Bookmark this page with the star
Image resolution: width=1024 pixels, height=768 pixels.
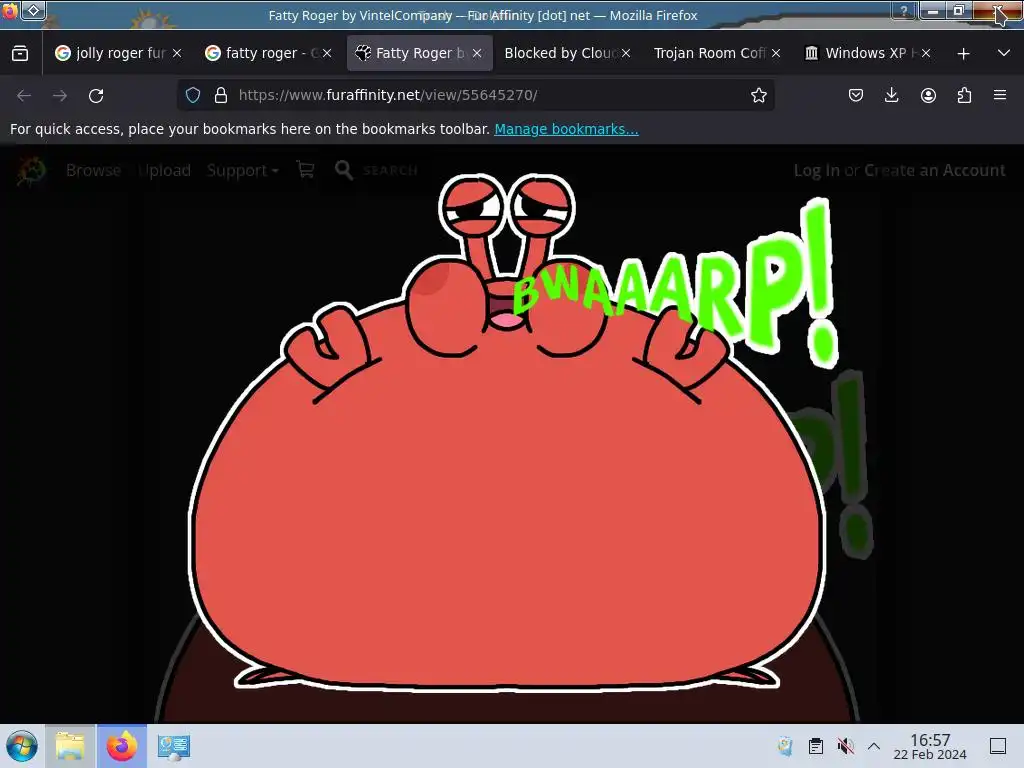pos(758,95)
